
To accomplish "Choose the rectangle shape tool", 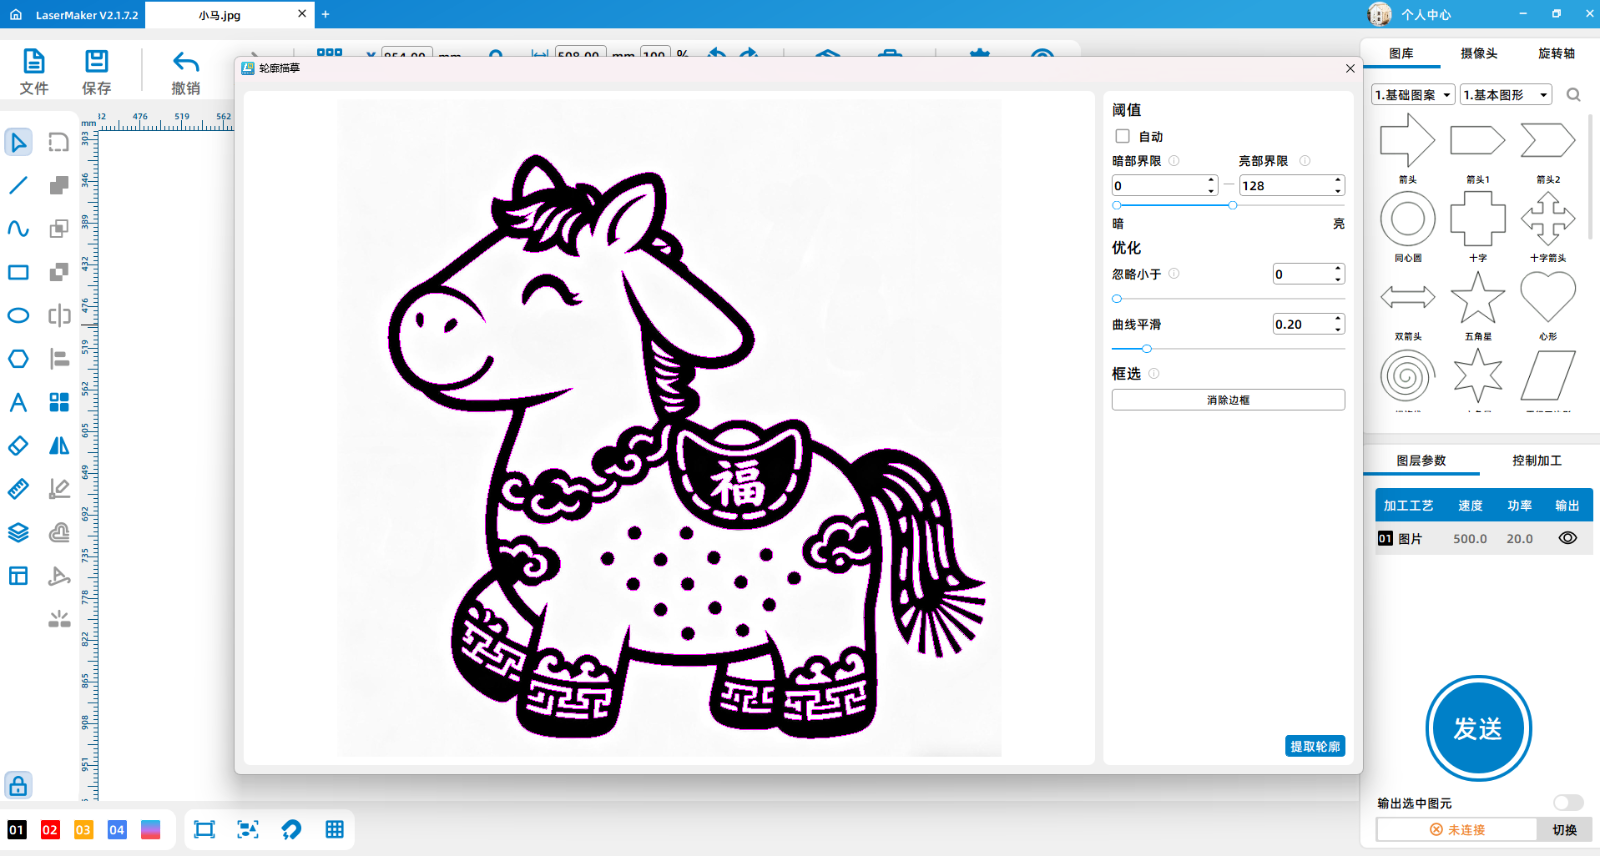I will [18, 272].
